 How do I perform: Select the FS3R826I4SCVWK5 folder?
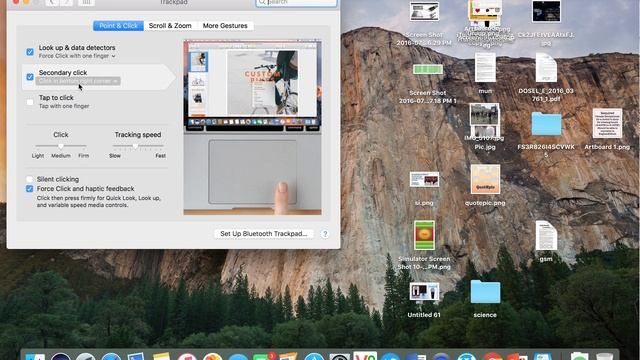click(546, 135)
